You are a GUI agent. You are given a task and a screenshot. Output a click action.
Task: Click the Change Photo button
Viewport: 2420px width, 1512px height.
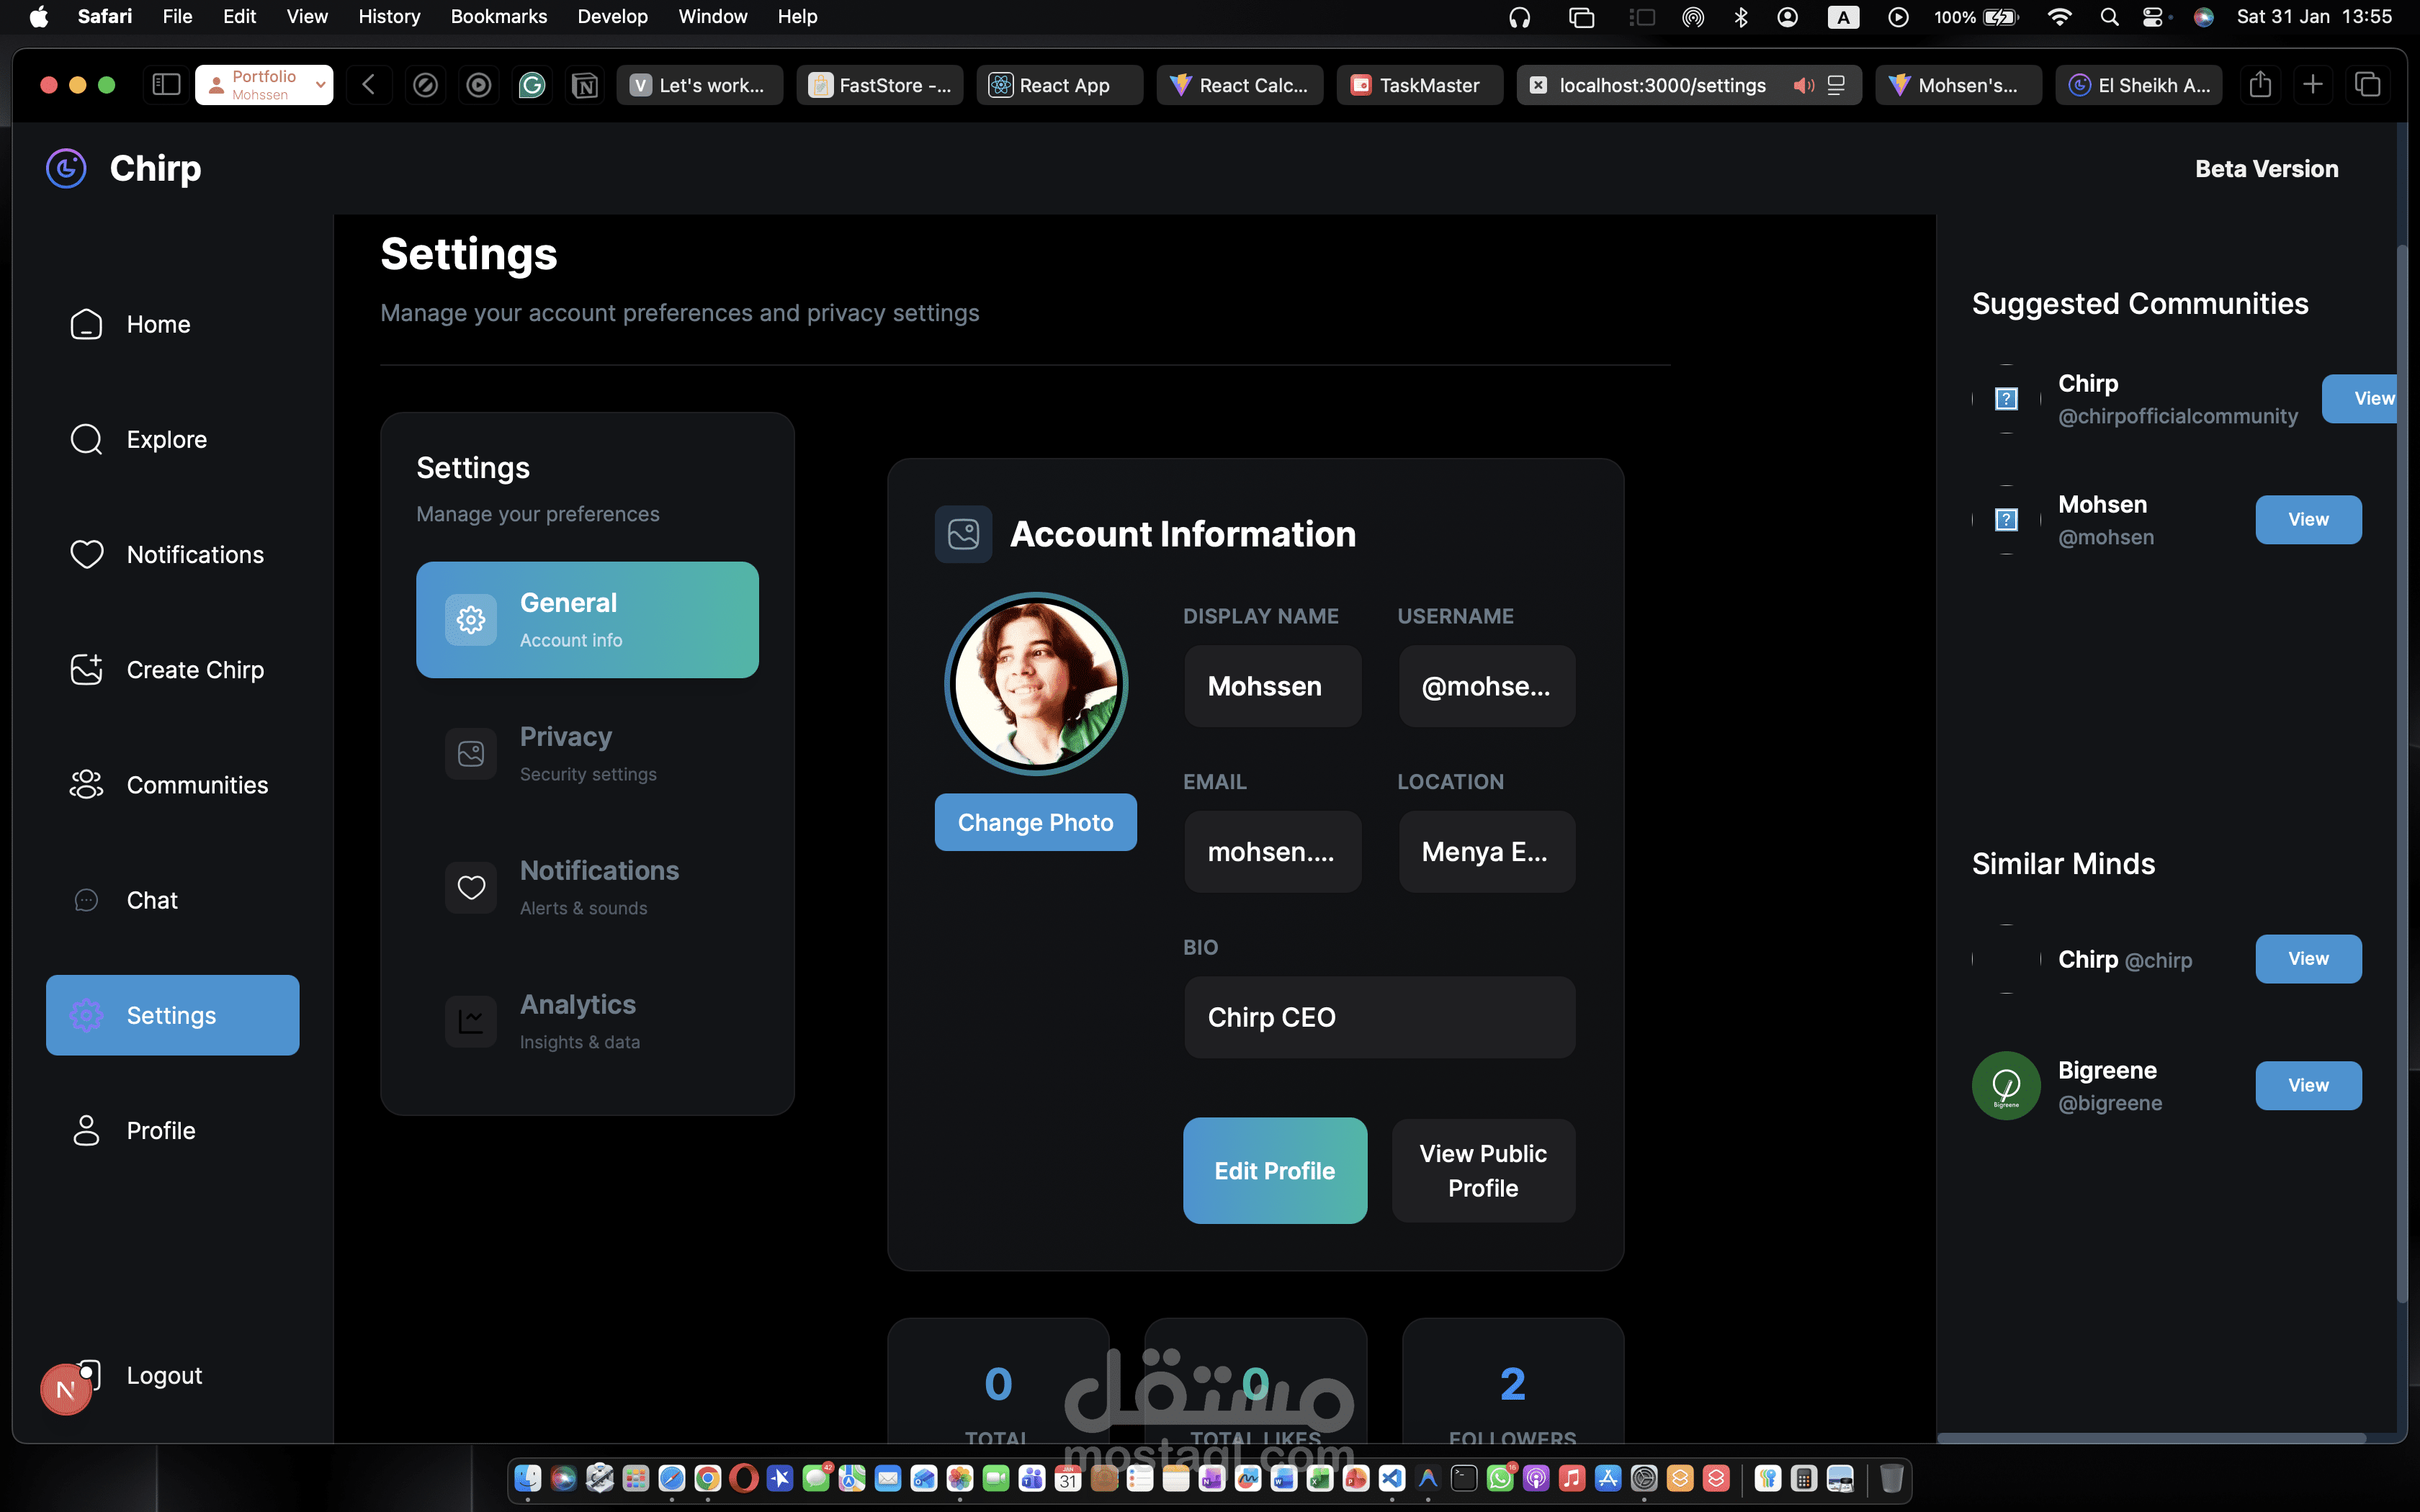click(x=1035, y=822)
